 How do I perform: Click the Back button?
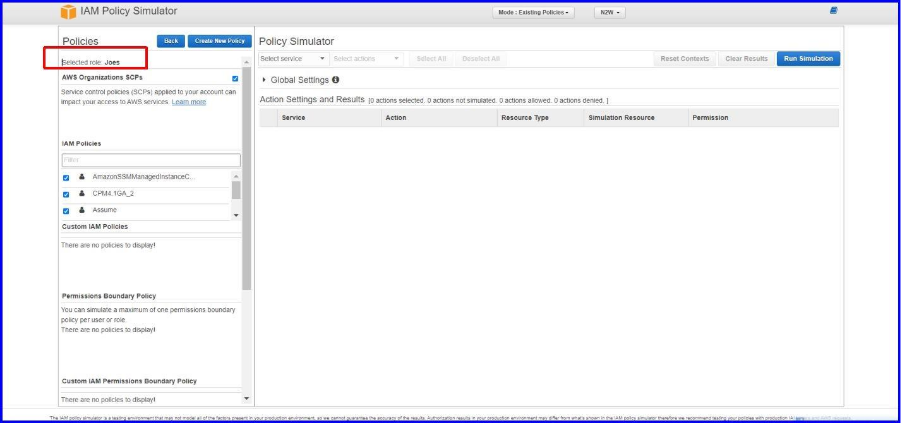[x=171, y=41]
